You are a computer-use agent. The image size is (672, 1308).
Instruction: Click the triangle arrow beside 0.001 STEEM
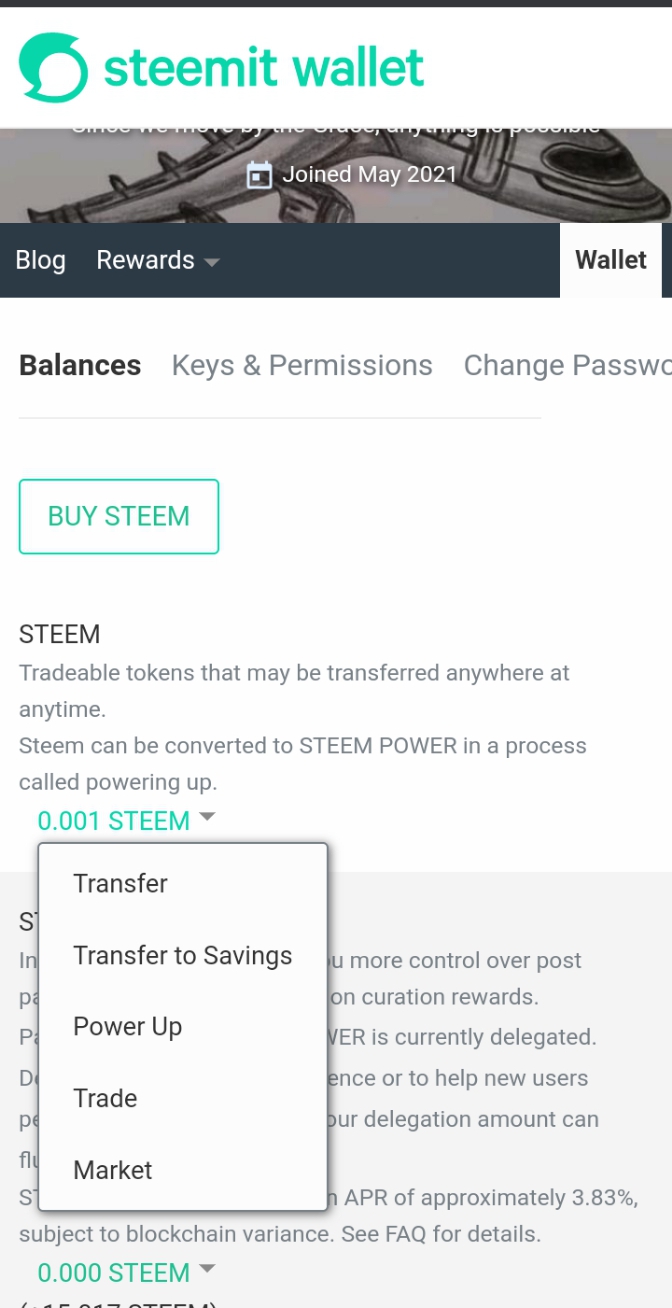tap(207, 817)
